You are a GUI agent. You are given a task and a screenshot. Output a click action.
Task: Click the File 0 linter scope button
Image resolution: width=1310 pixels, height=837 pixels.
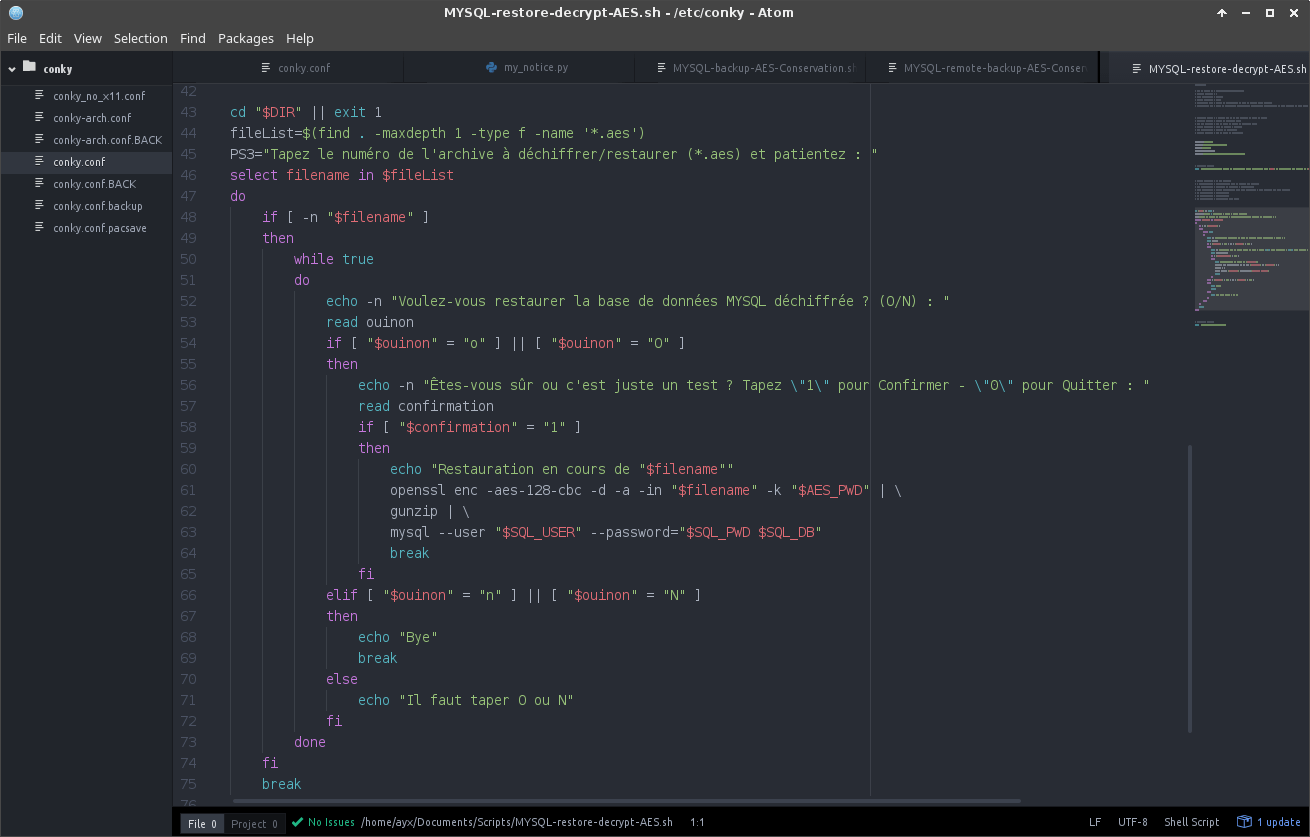(x=203, y=824)
